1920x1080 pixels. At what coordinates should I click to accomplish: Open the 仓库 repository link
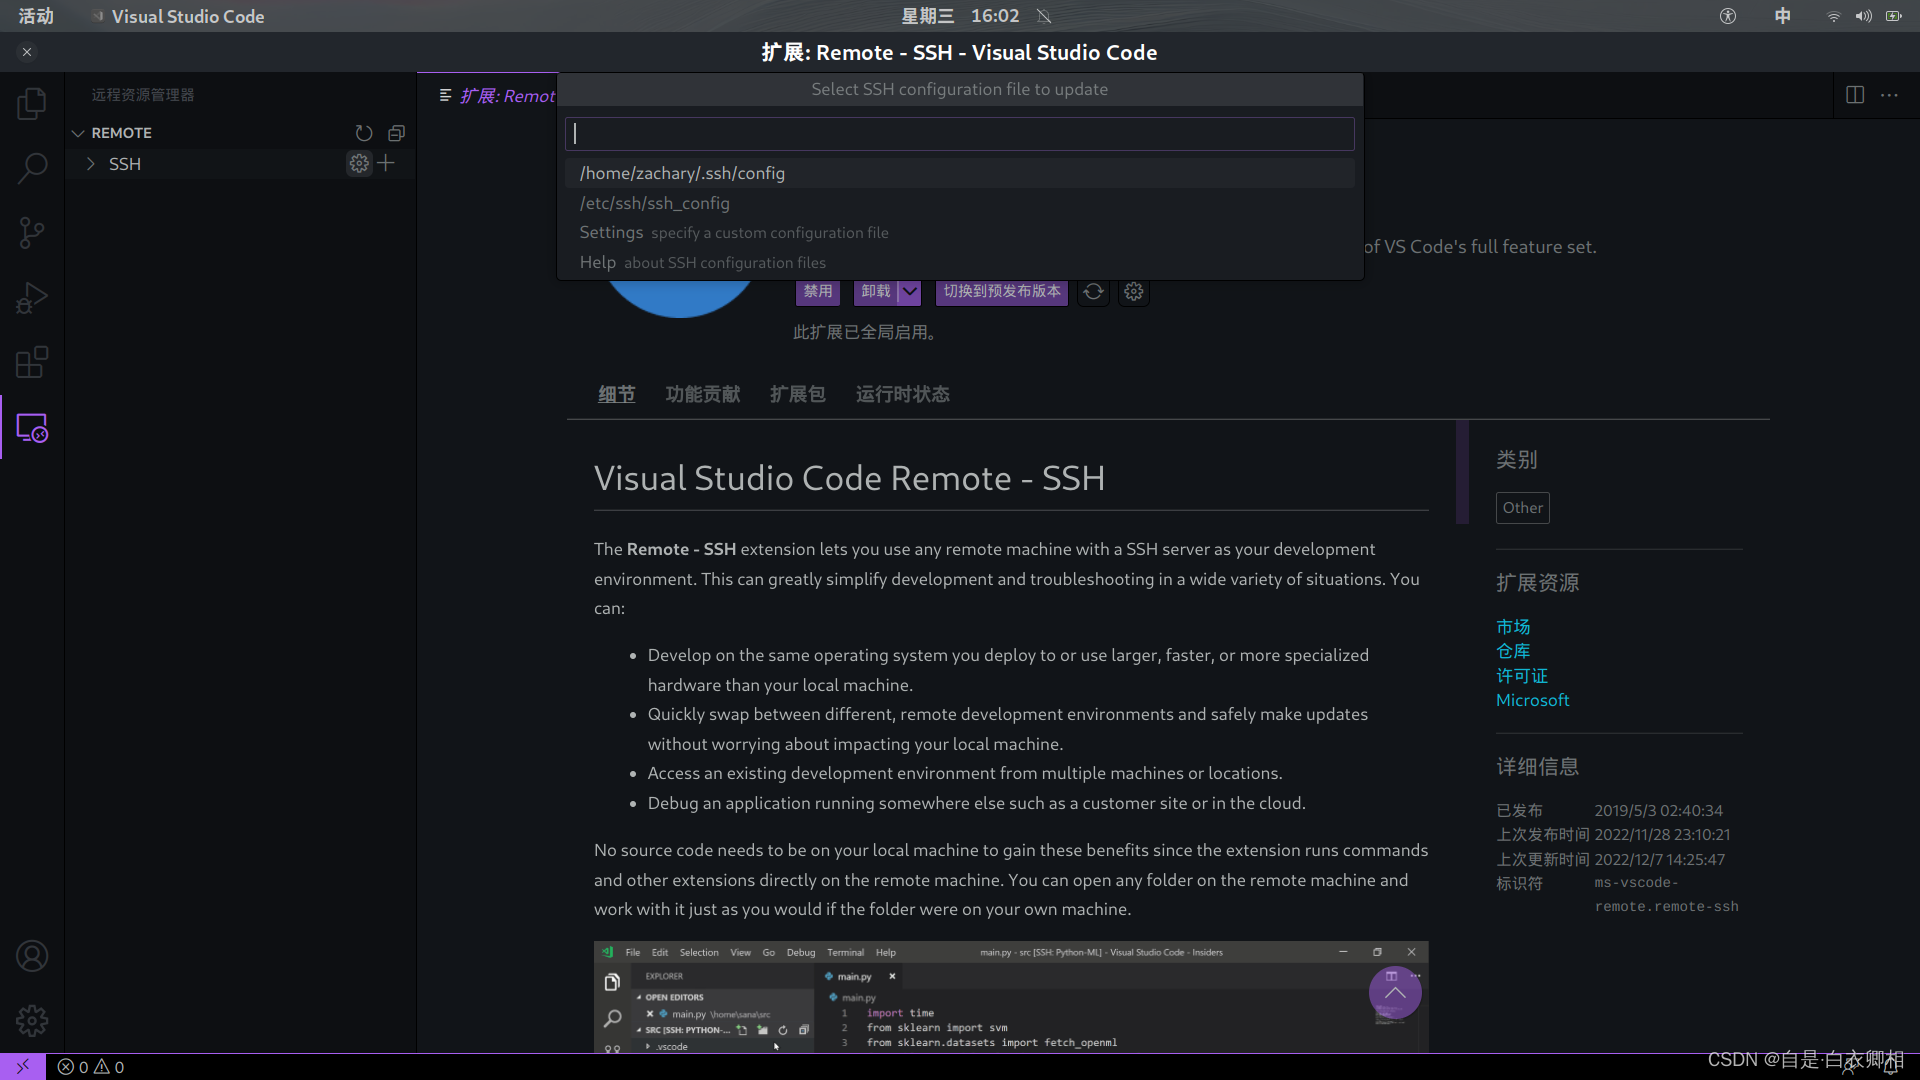[x=1513, y=651]
